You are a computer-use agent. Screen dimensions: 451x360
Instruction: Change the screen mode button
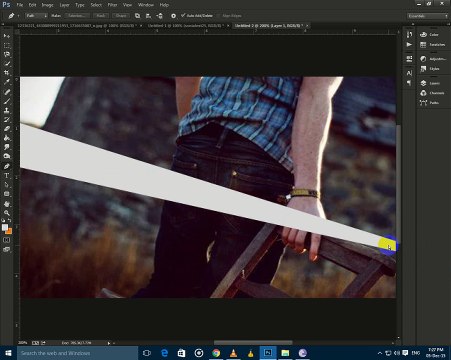tap(6, 249)
